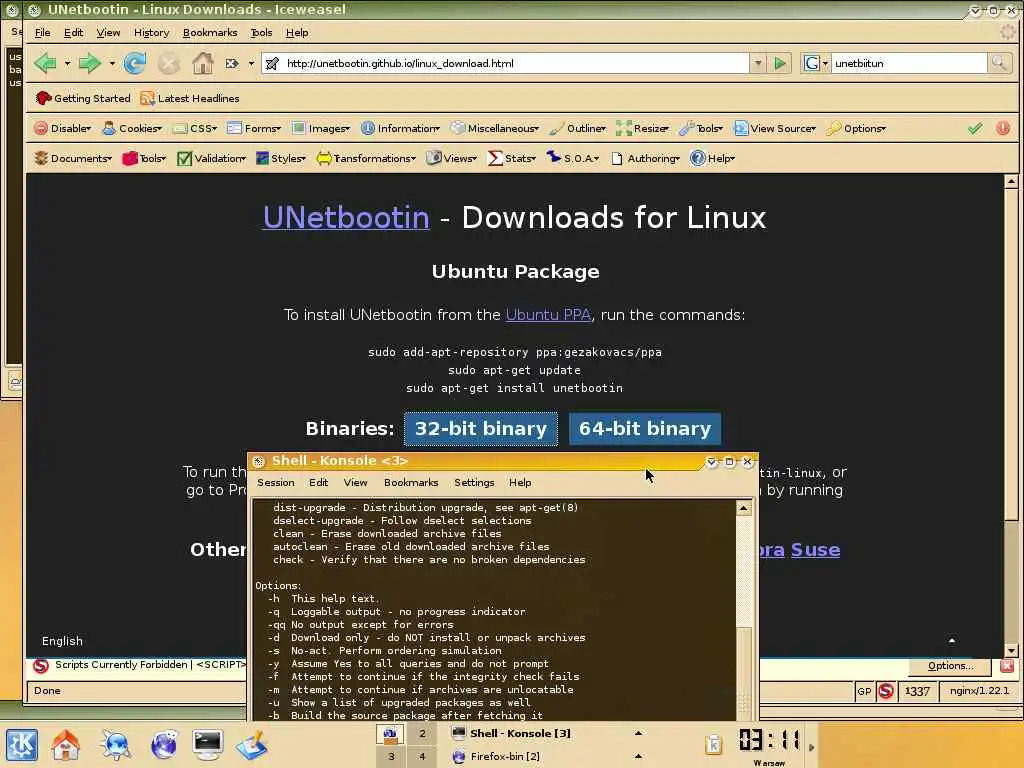Open the Forms developer toolbar menu
Viewport: 1024px width, 768px height.
coord(254,128)
